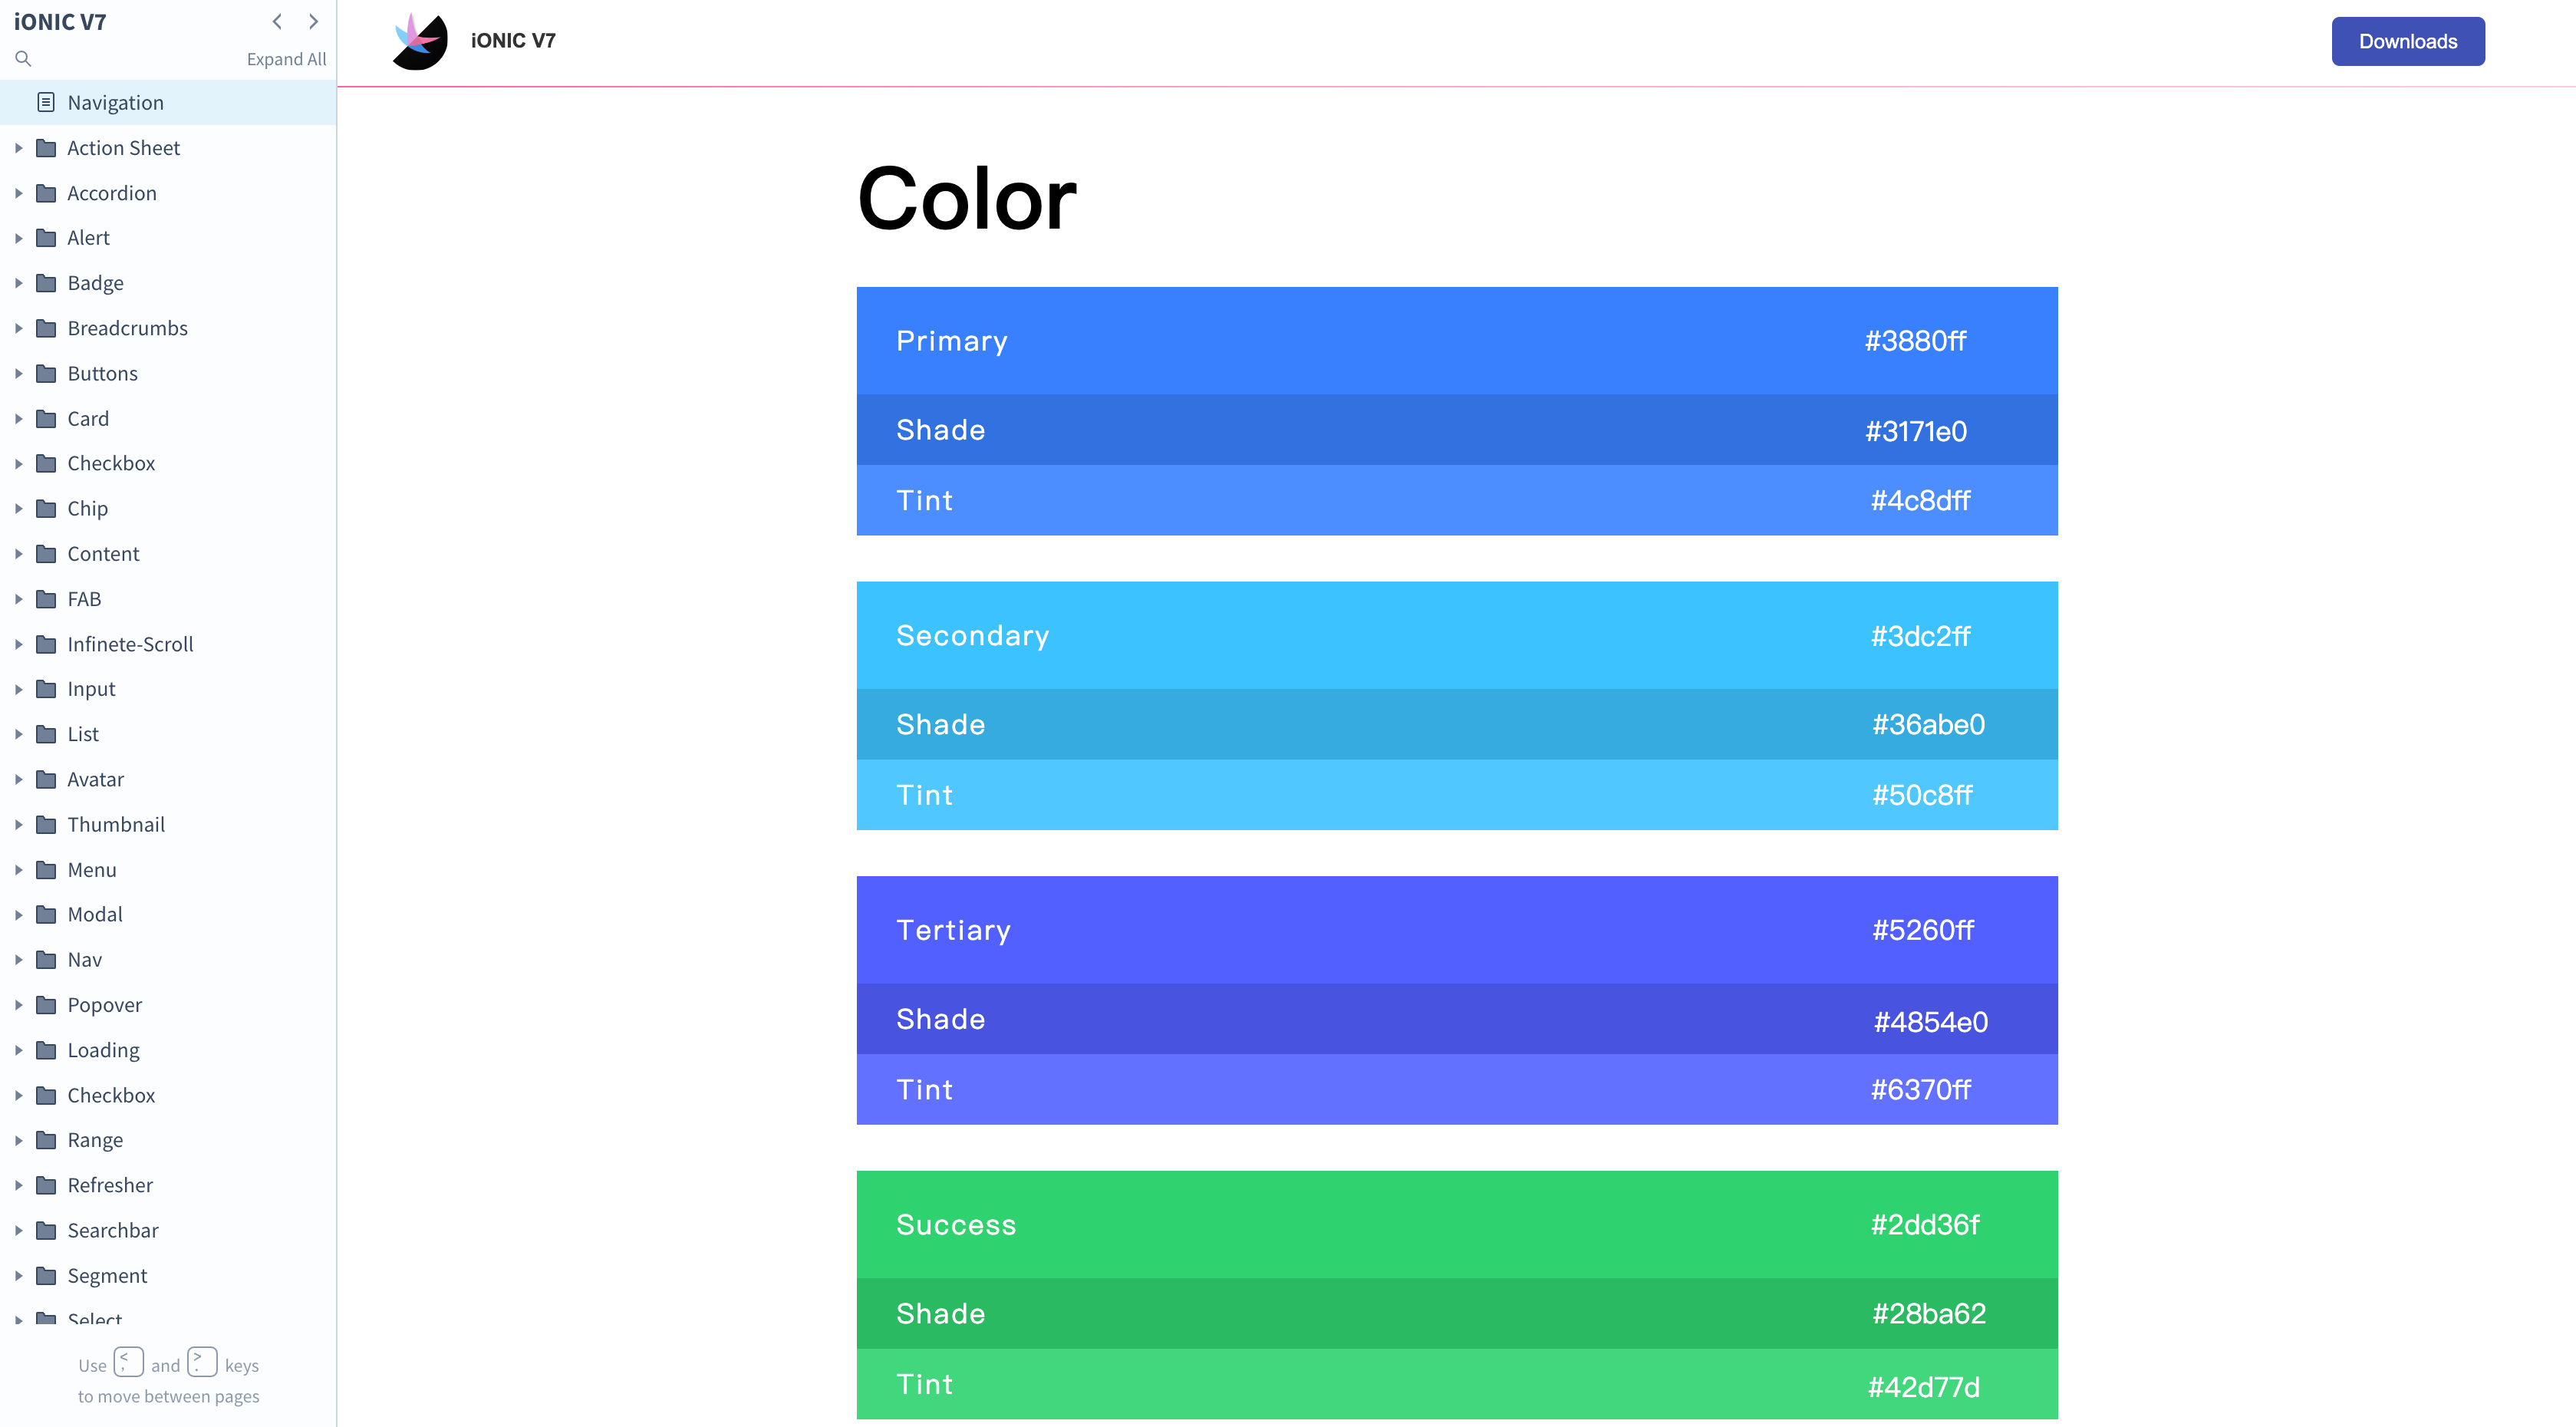Open the Card section
This screenshot has width=2576, height=1427.
click(88, 418)
